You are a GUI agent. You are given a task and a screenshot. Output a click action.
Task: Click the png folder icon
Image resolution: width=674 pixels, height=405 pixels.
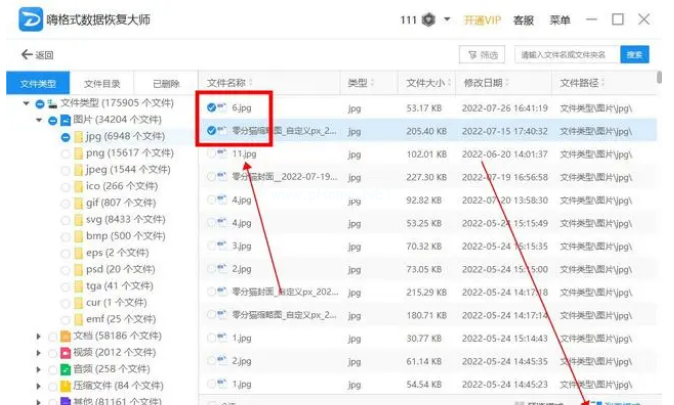[x=78, y=153]
